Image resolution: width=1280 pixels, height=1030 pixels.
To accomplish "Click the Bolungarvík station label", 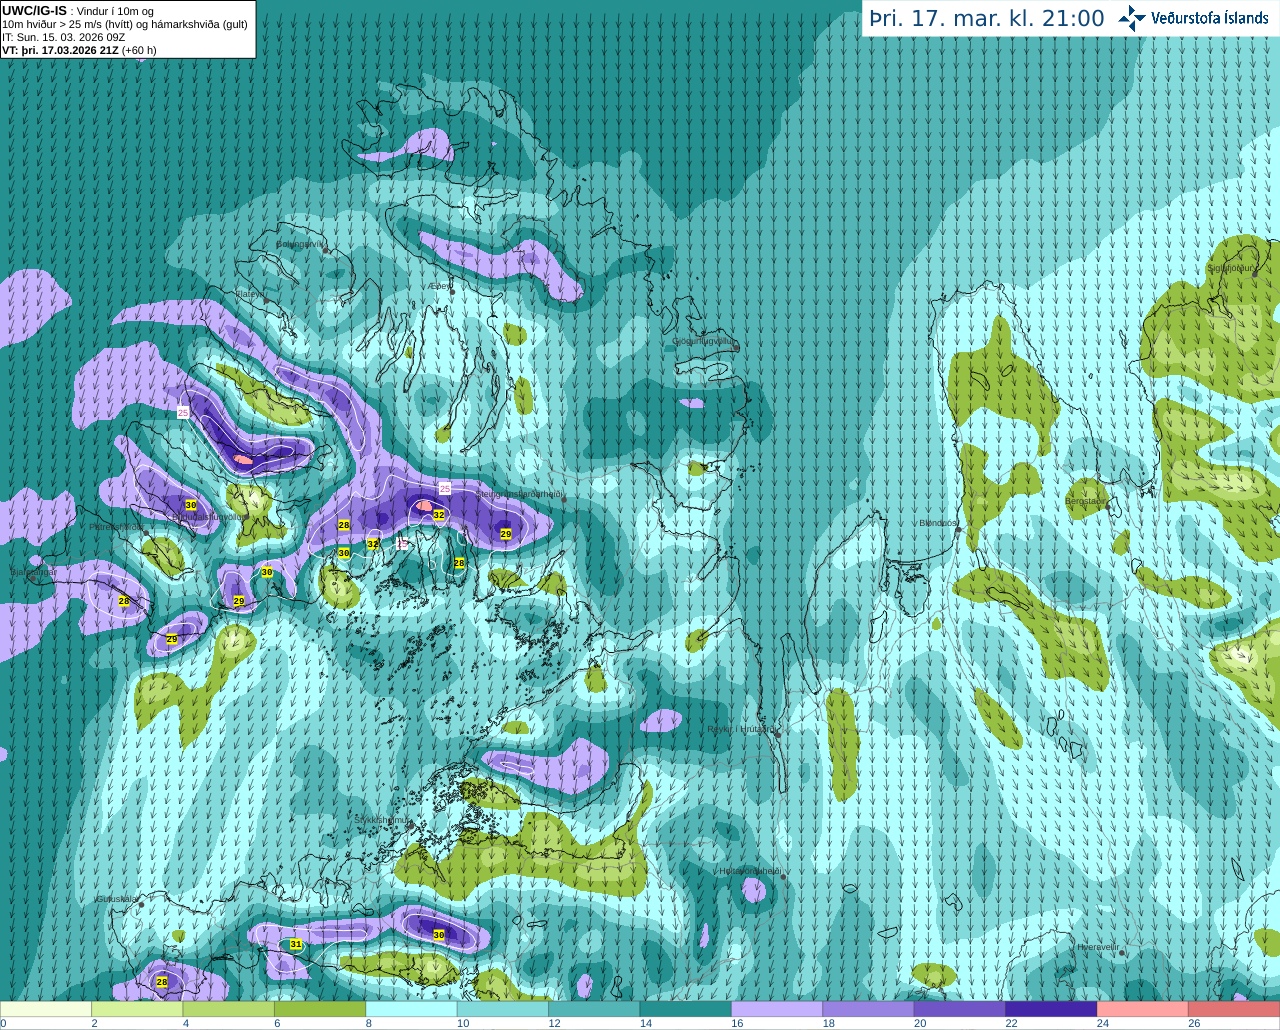I will click(x=301, y=244).
